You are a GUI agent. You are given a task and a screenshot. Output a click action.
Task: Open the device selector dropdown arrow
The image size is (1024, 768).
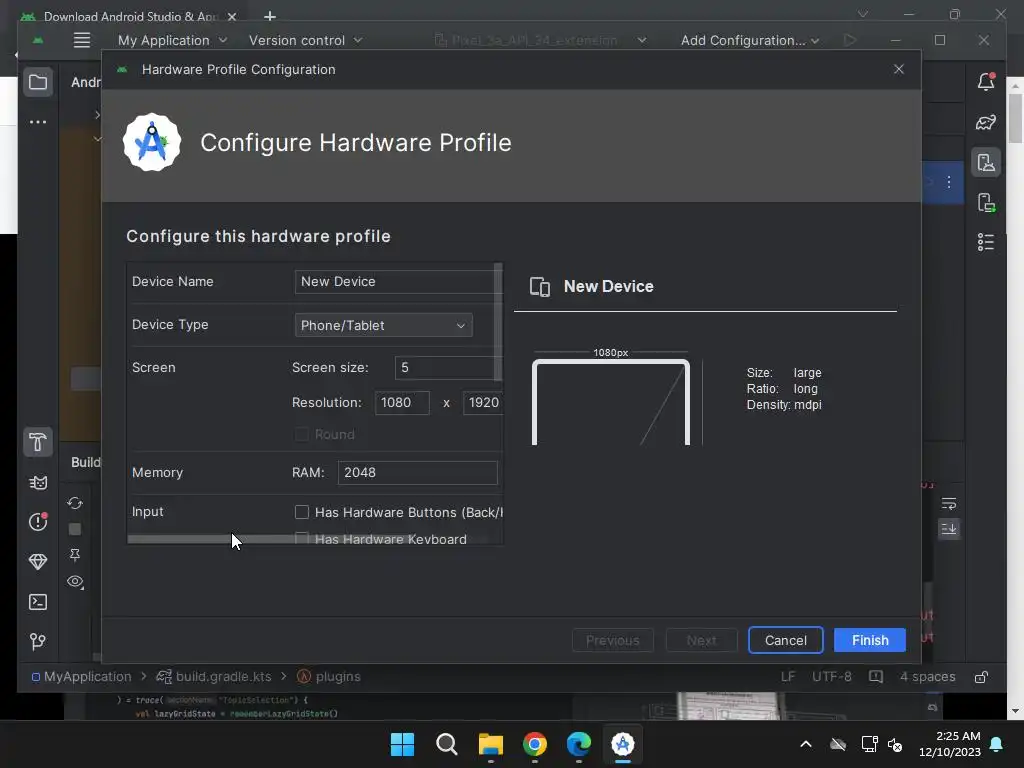point(642,40)
